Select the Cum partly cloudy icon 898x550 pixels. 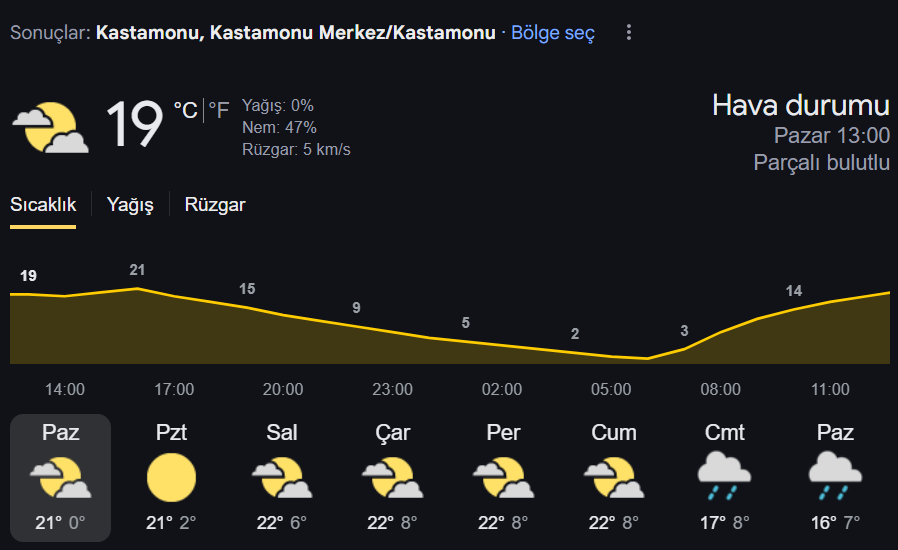point(614,477)
